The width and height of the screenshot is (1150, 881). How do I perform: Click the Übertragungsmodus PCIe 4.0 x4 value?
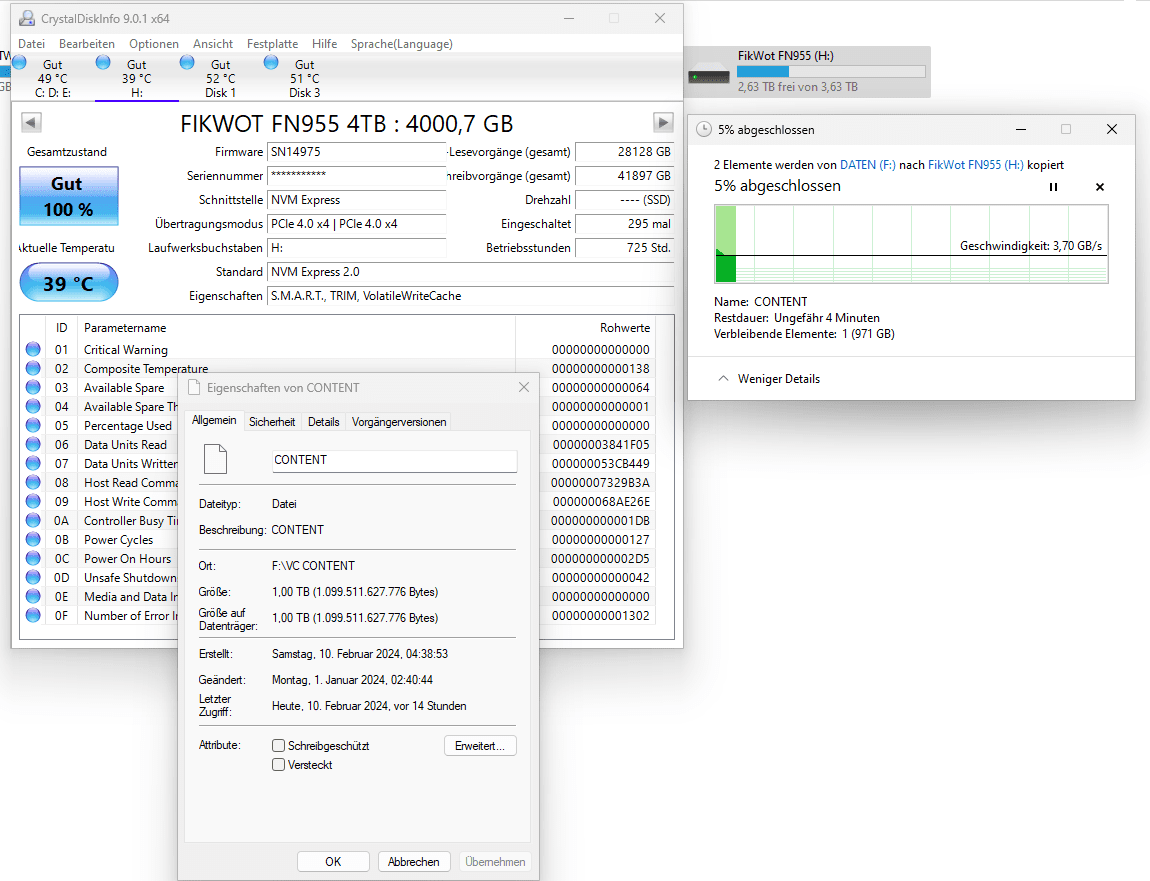356,224
